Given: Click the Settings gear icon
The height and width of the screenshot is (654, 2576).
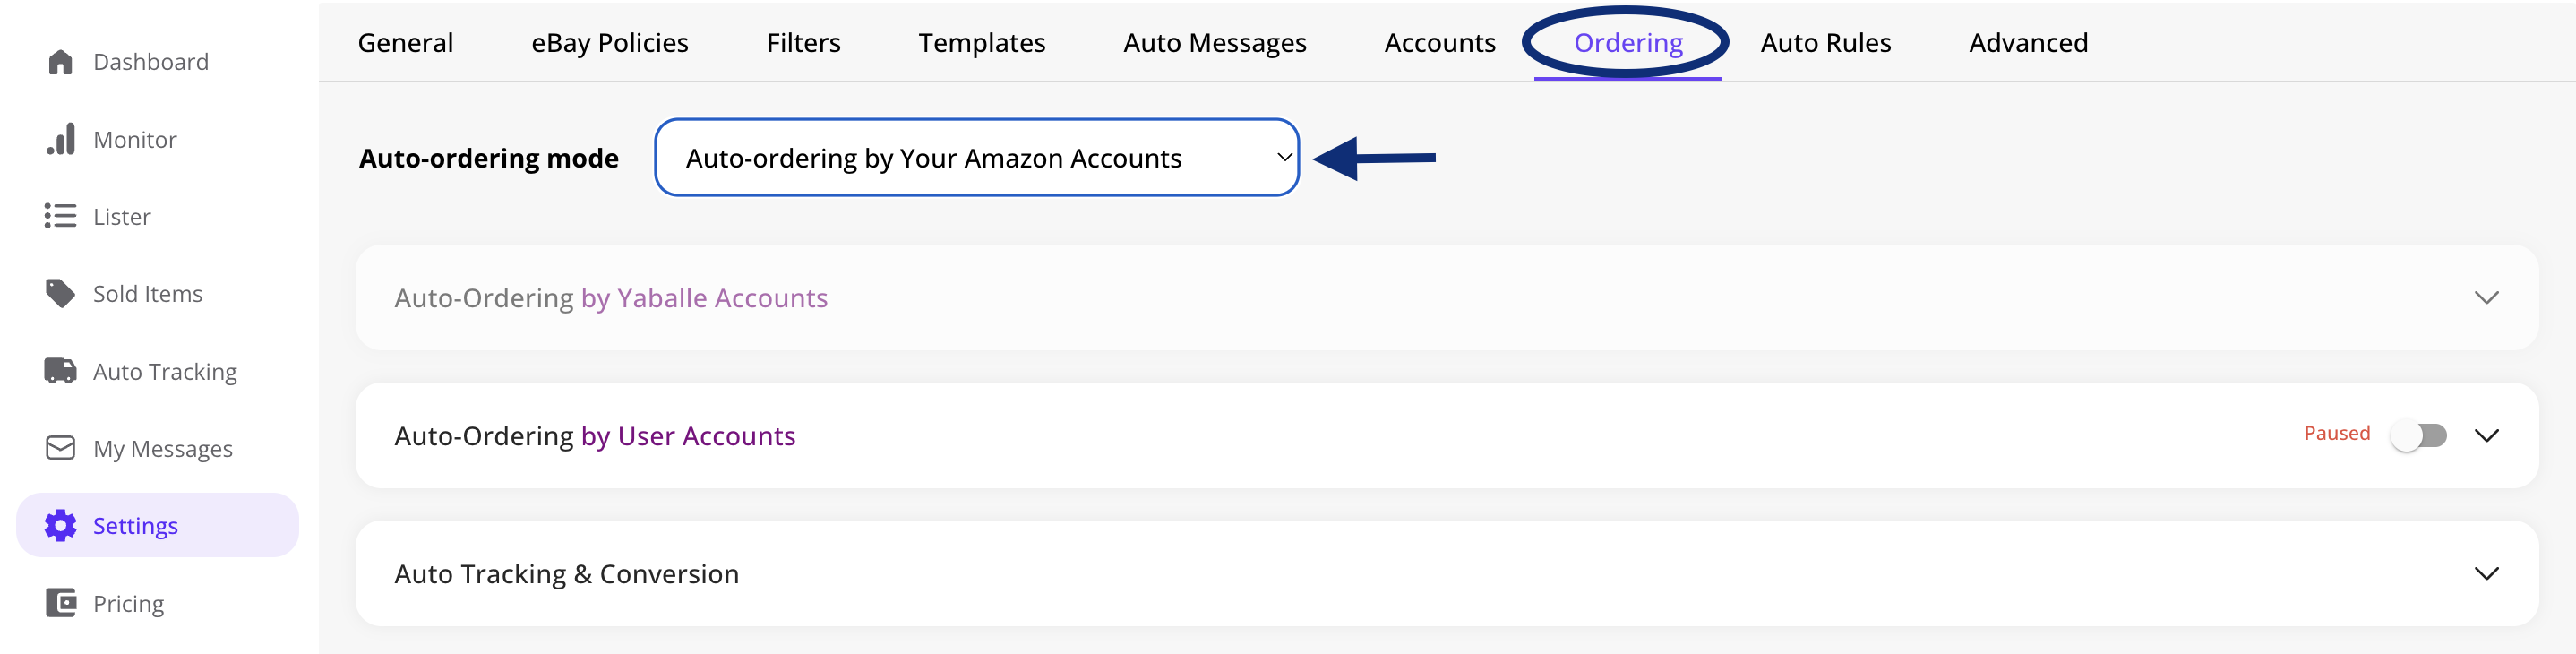Looking at the screenshot, I should [60, 525].
